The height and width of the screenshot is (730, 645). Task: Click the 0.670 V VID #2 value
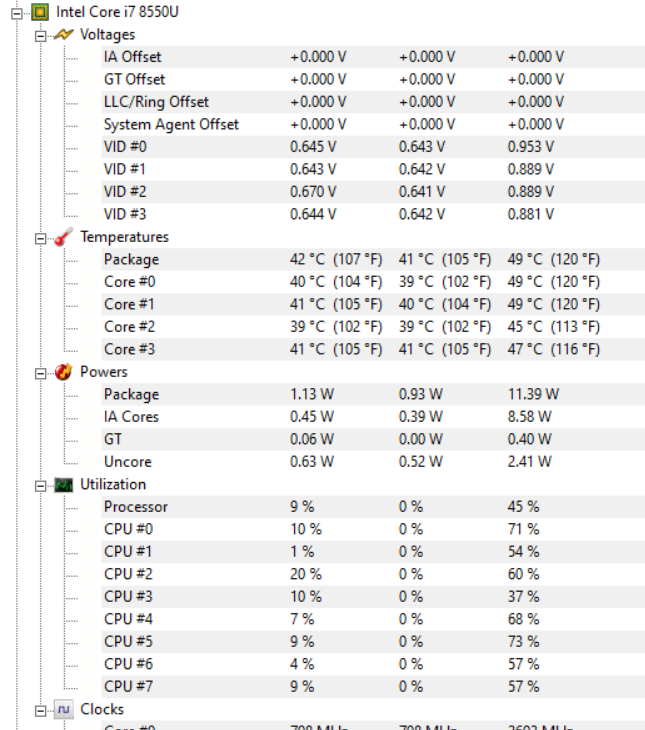313,192
